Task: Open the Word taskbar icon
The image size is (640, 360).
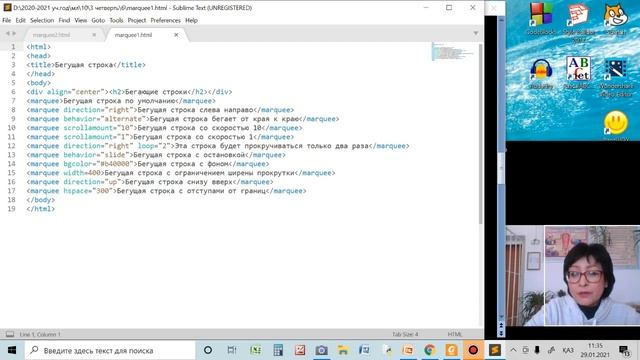Action: [x=364, y=350]
